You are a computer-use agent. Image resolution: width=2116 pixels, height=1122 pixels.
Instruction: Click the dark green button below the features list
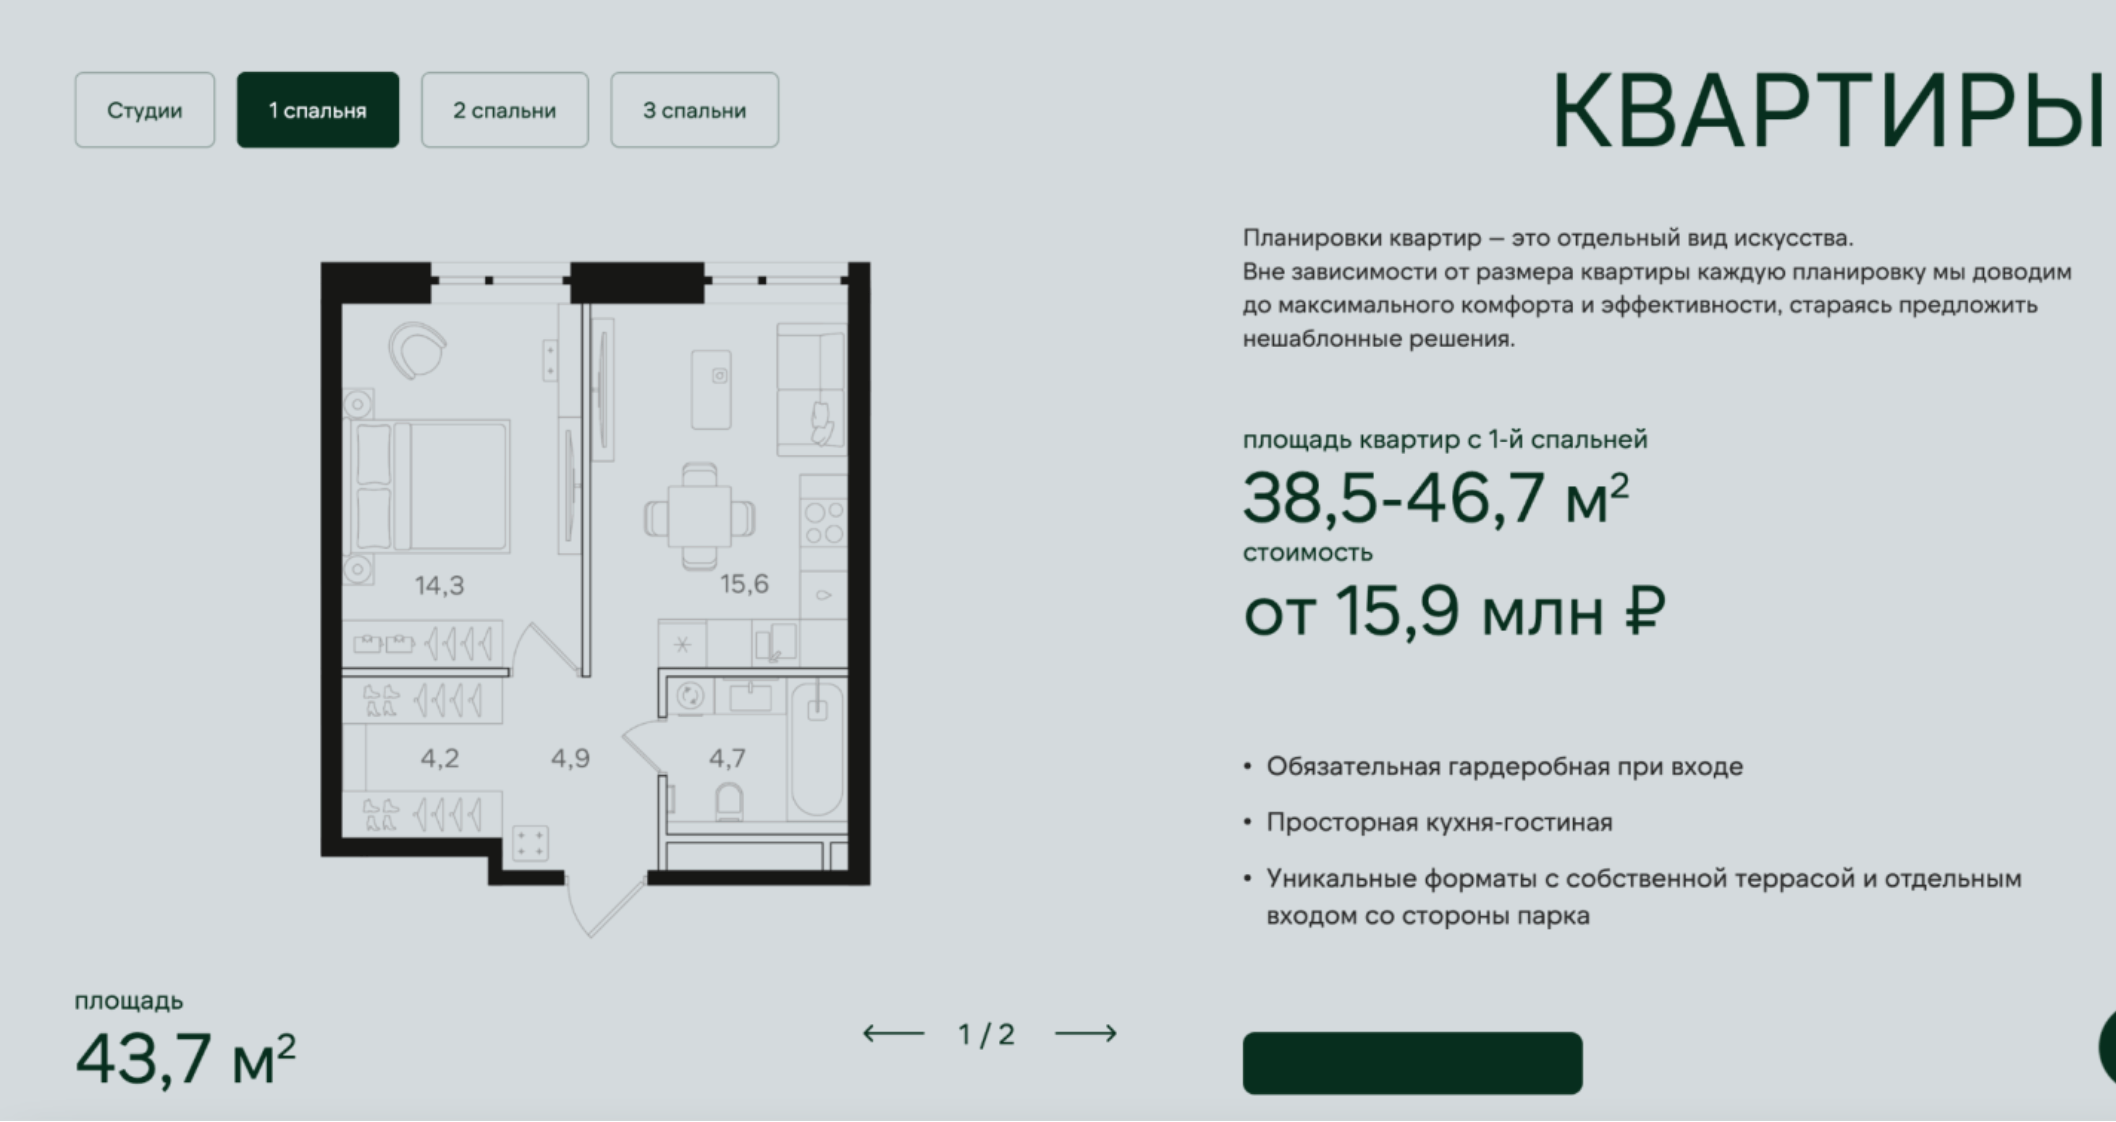coord(1412,1063)
